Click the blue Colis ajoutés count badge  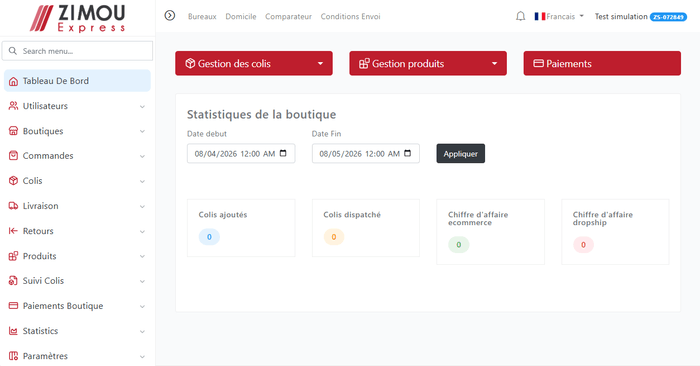coord(209,237)
